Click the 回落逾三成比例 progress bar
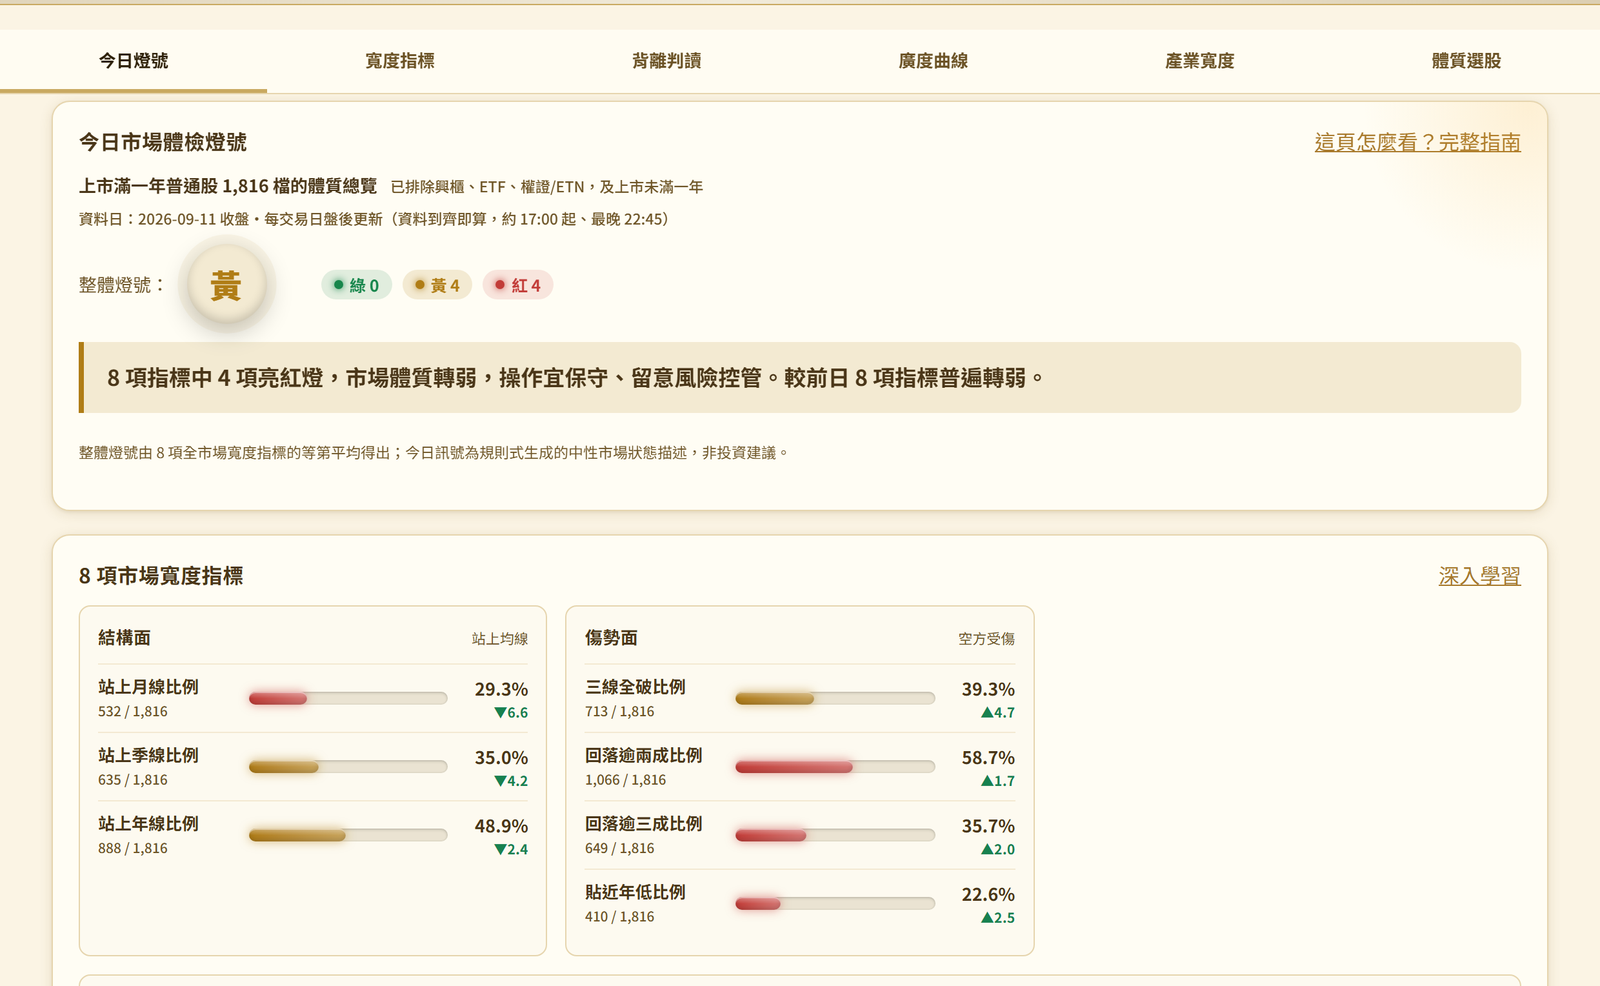 click(835, 835)
